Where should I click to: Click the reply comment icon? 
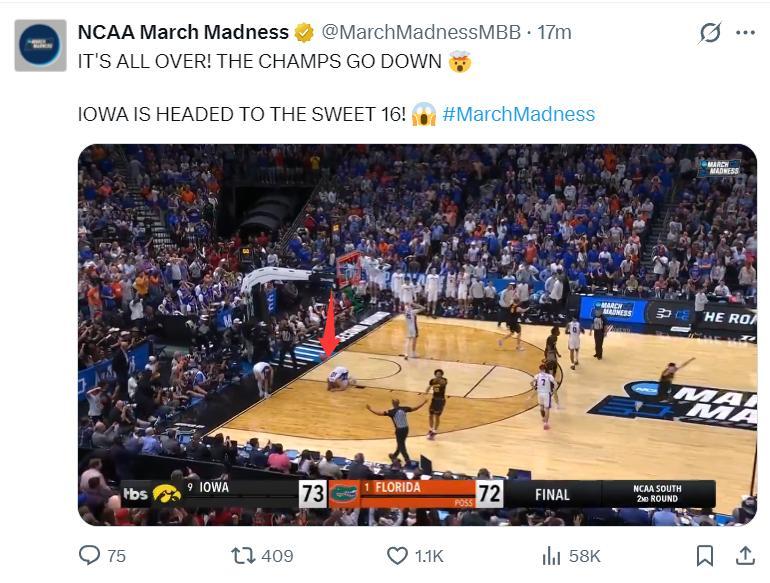click(90, 555)
